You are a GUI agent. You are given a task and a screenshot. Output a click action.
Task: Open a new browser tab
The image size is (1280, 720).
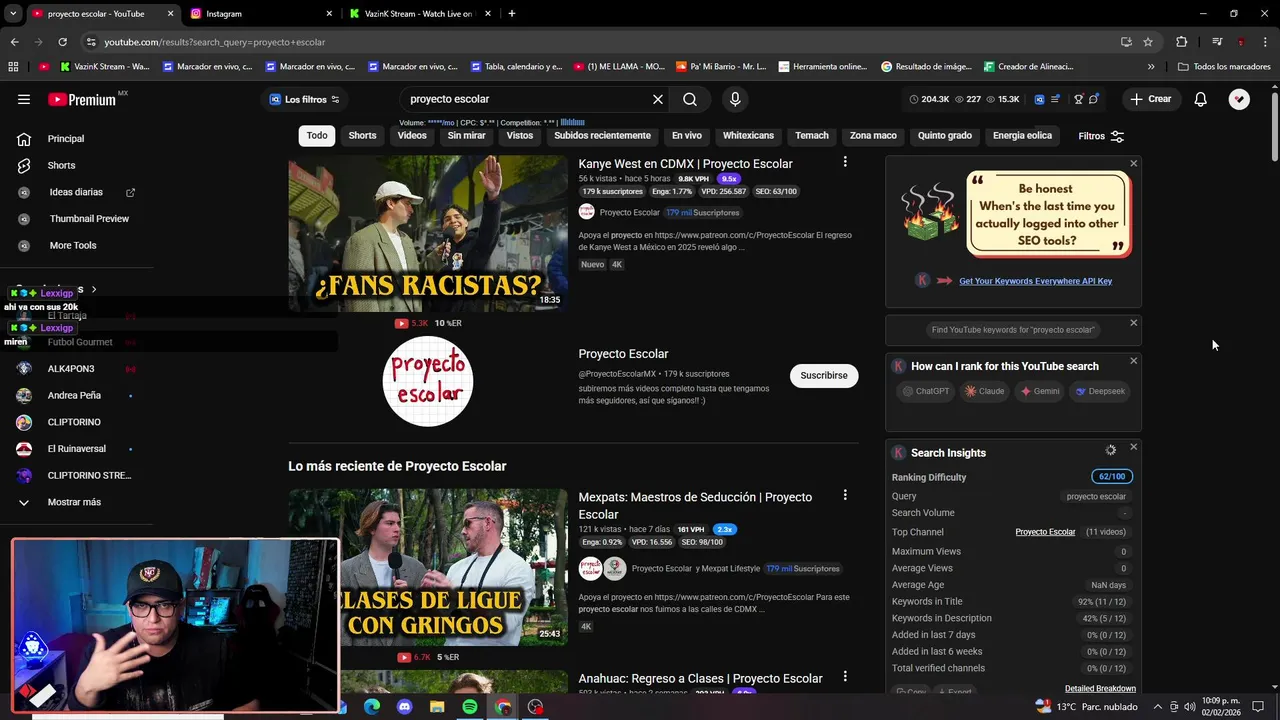(512, 14)
